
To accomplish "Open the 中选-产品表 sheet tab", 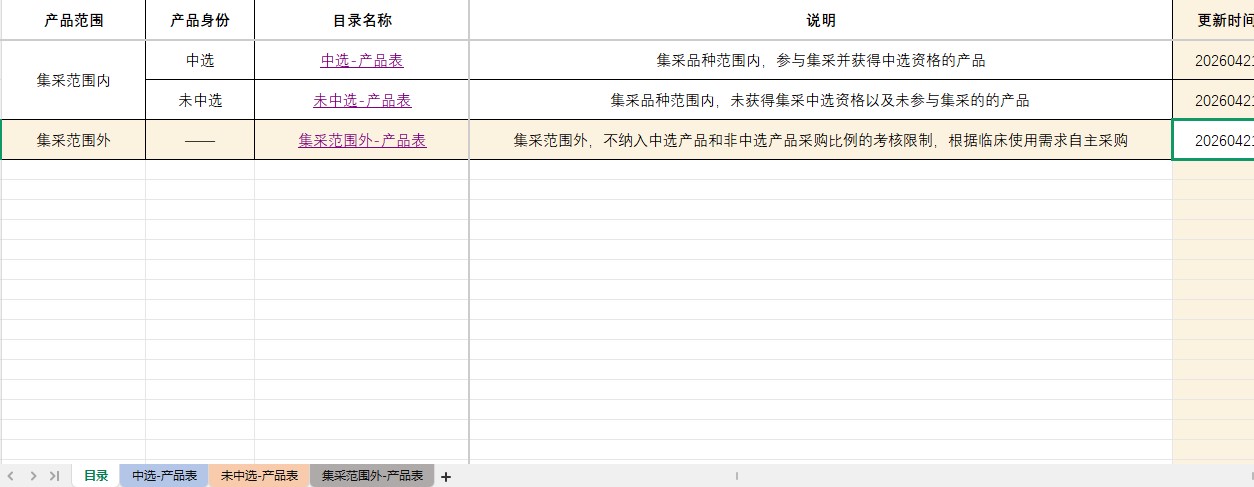I will tap(164, 476).
